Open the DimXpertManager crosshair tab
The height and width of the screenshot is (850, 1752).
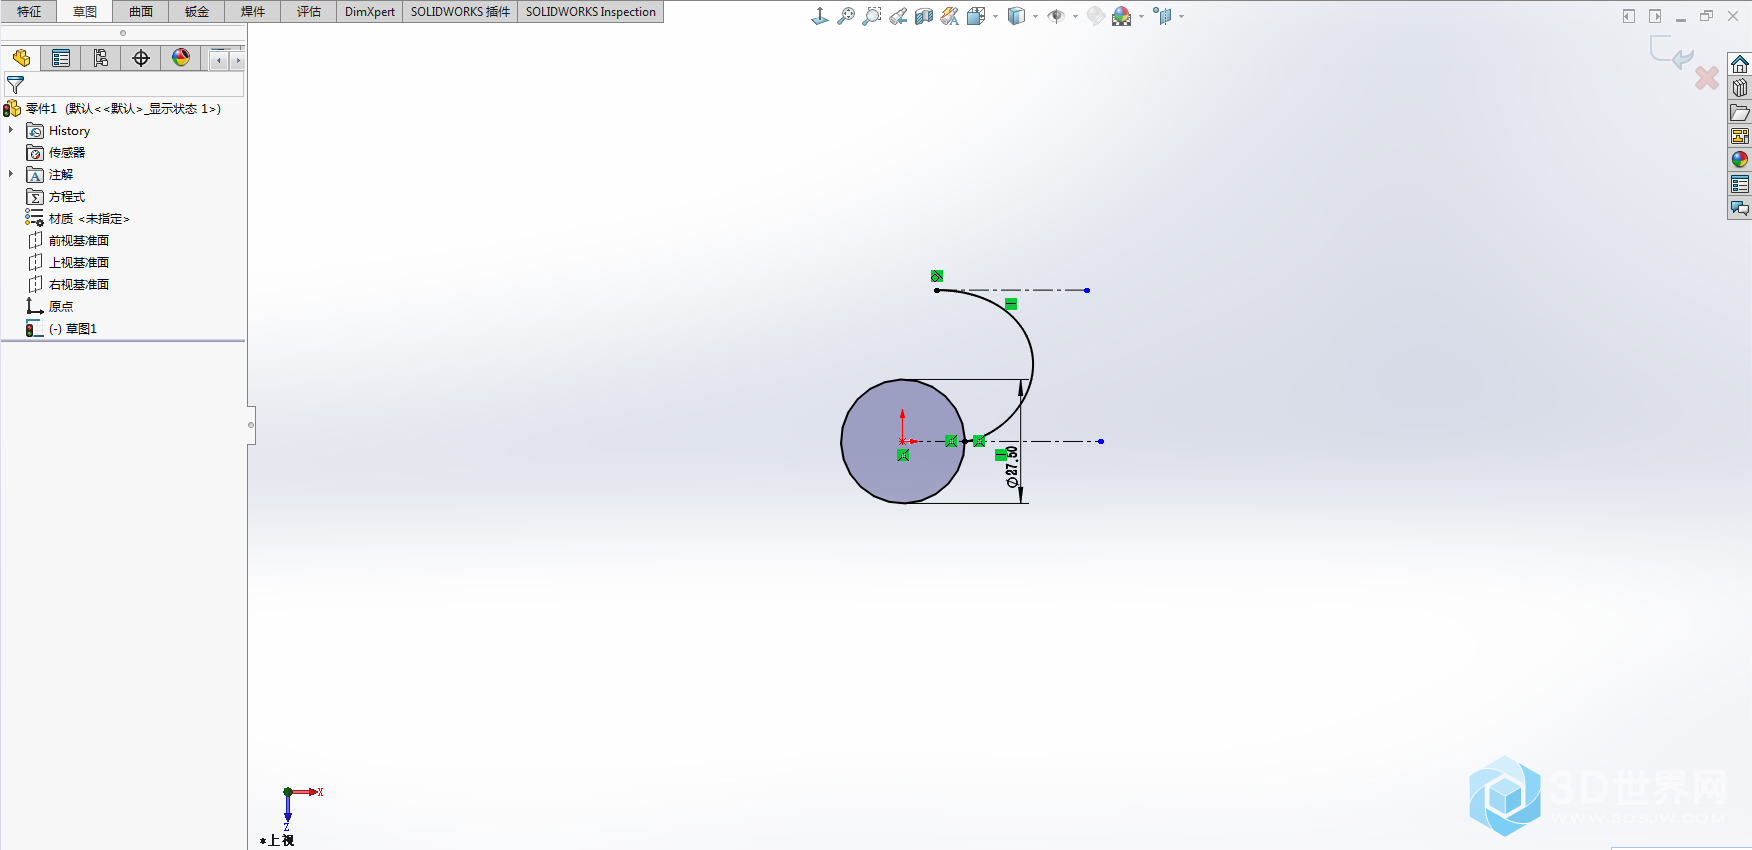[141, 58]
